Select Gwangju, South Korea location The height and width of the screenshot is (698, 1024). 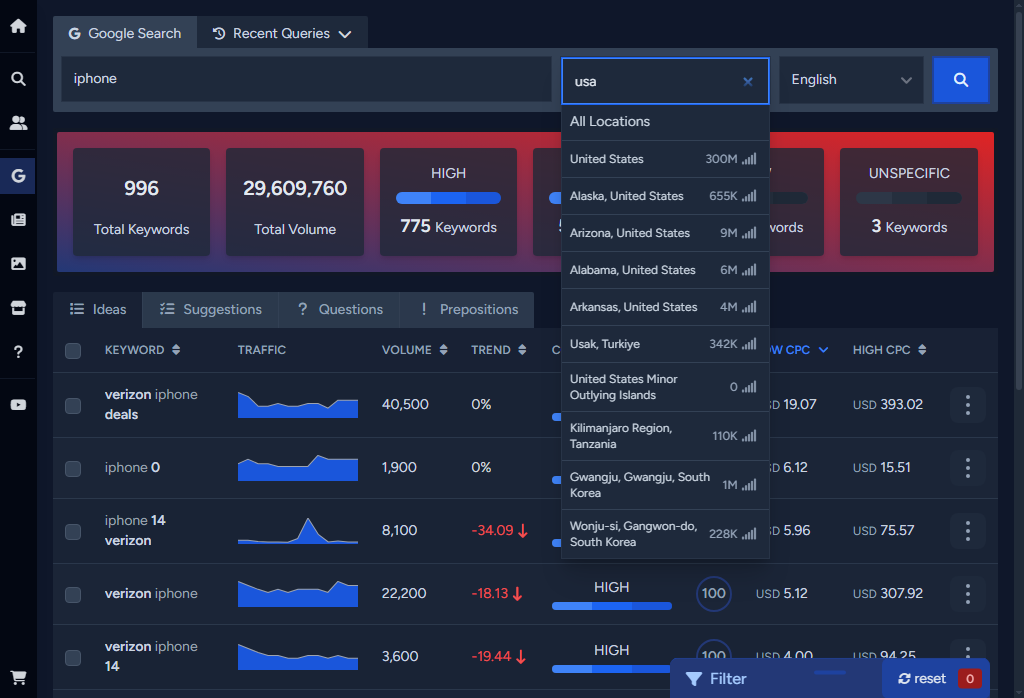click(x=665, y=485)
